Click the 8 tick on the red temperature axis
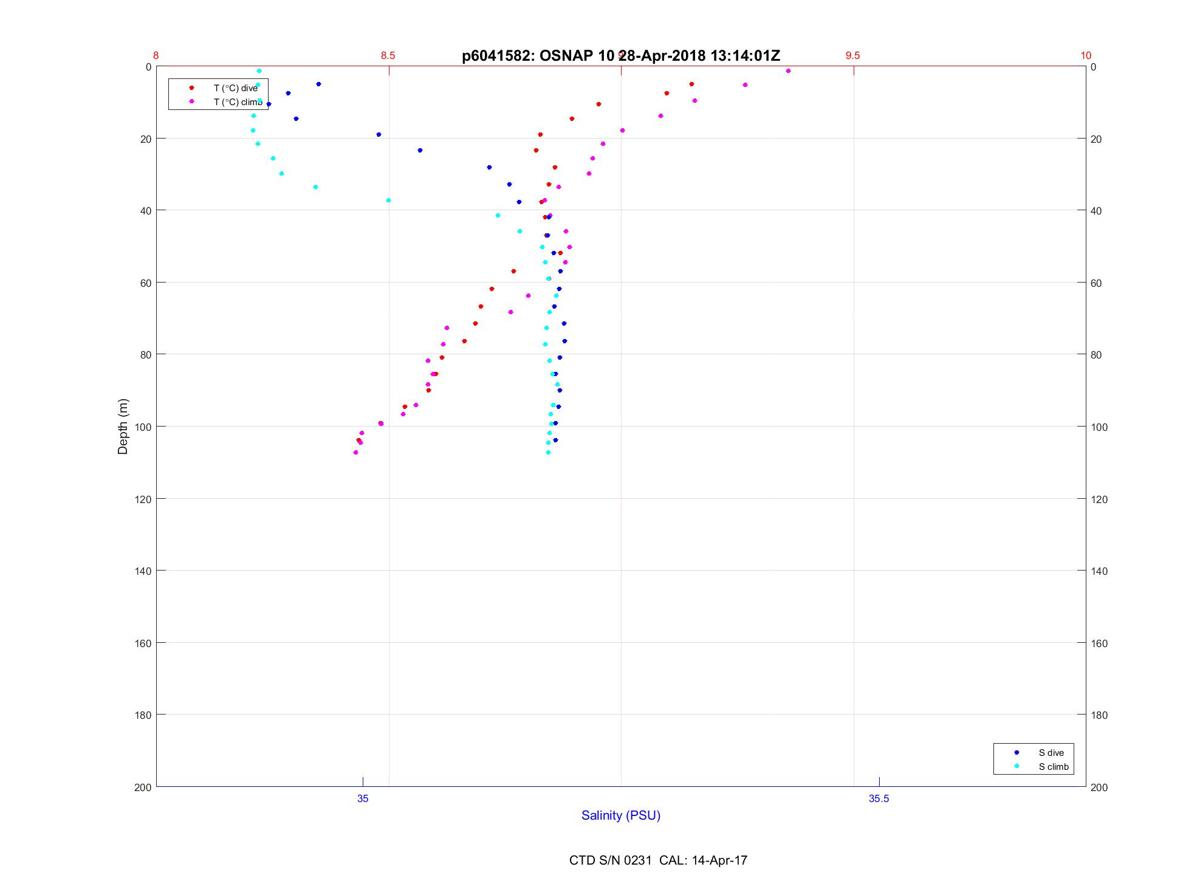Image resolution: width=1200 pixels, height=885 pixels. 156,56
